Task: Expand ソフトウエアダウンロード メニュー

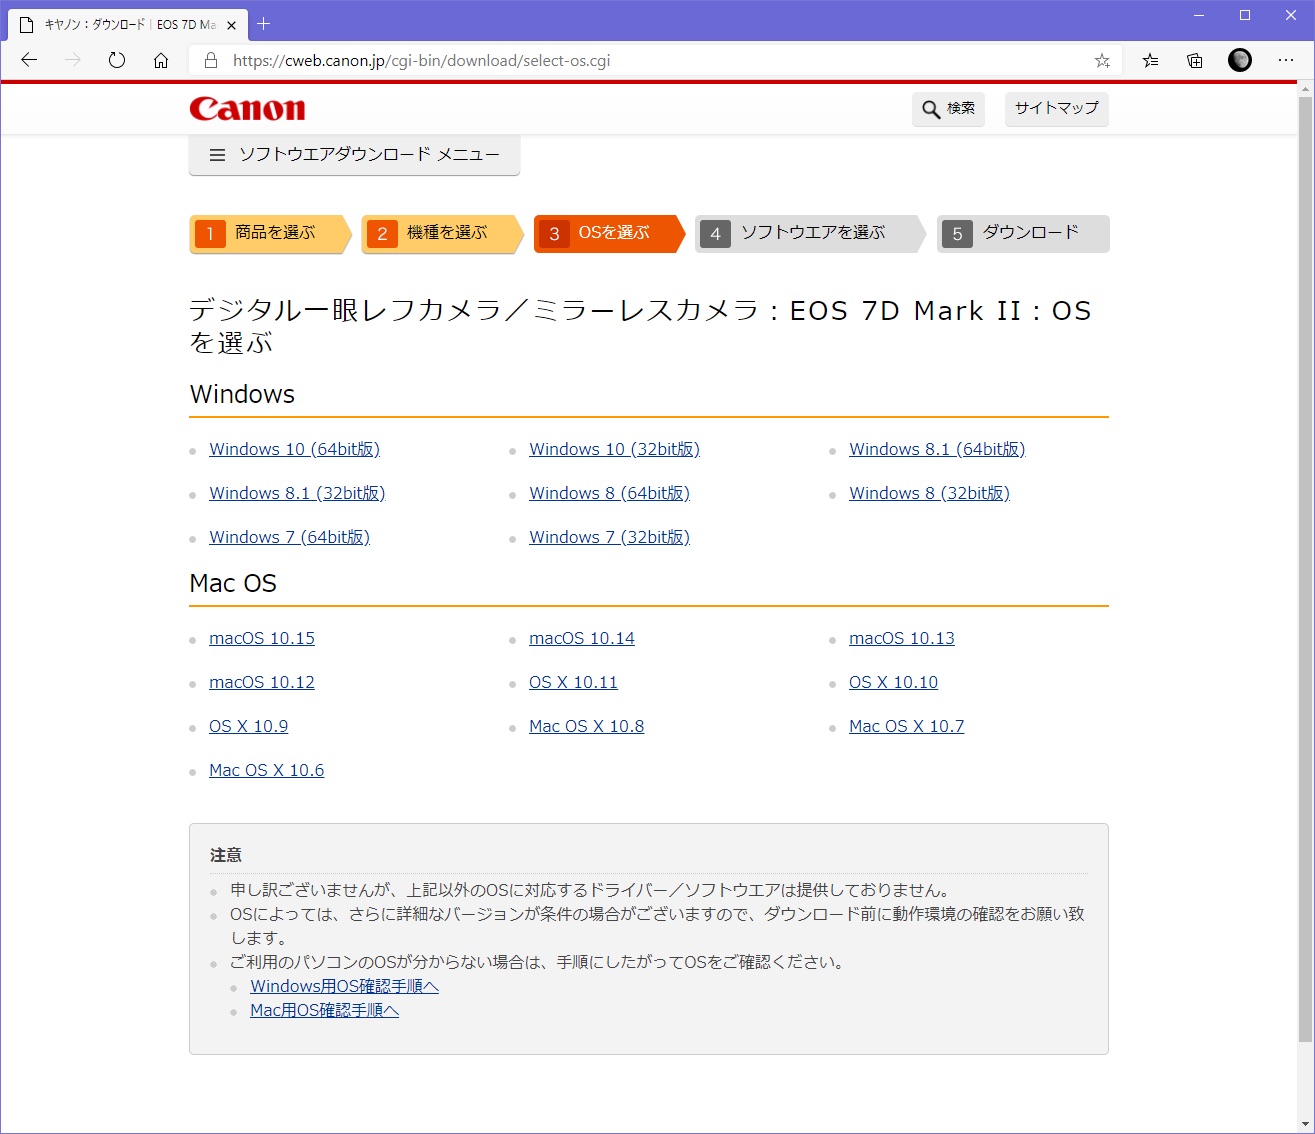Action: tap(354, 155)
